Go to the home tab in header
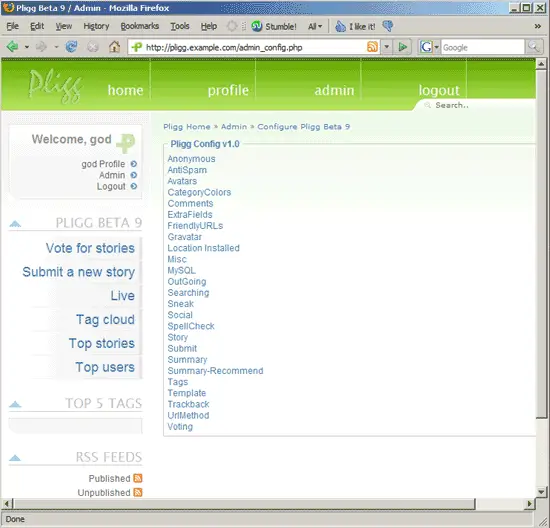The image size is (550, 528). (x=125, y=91)
